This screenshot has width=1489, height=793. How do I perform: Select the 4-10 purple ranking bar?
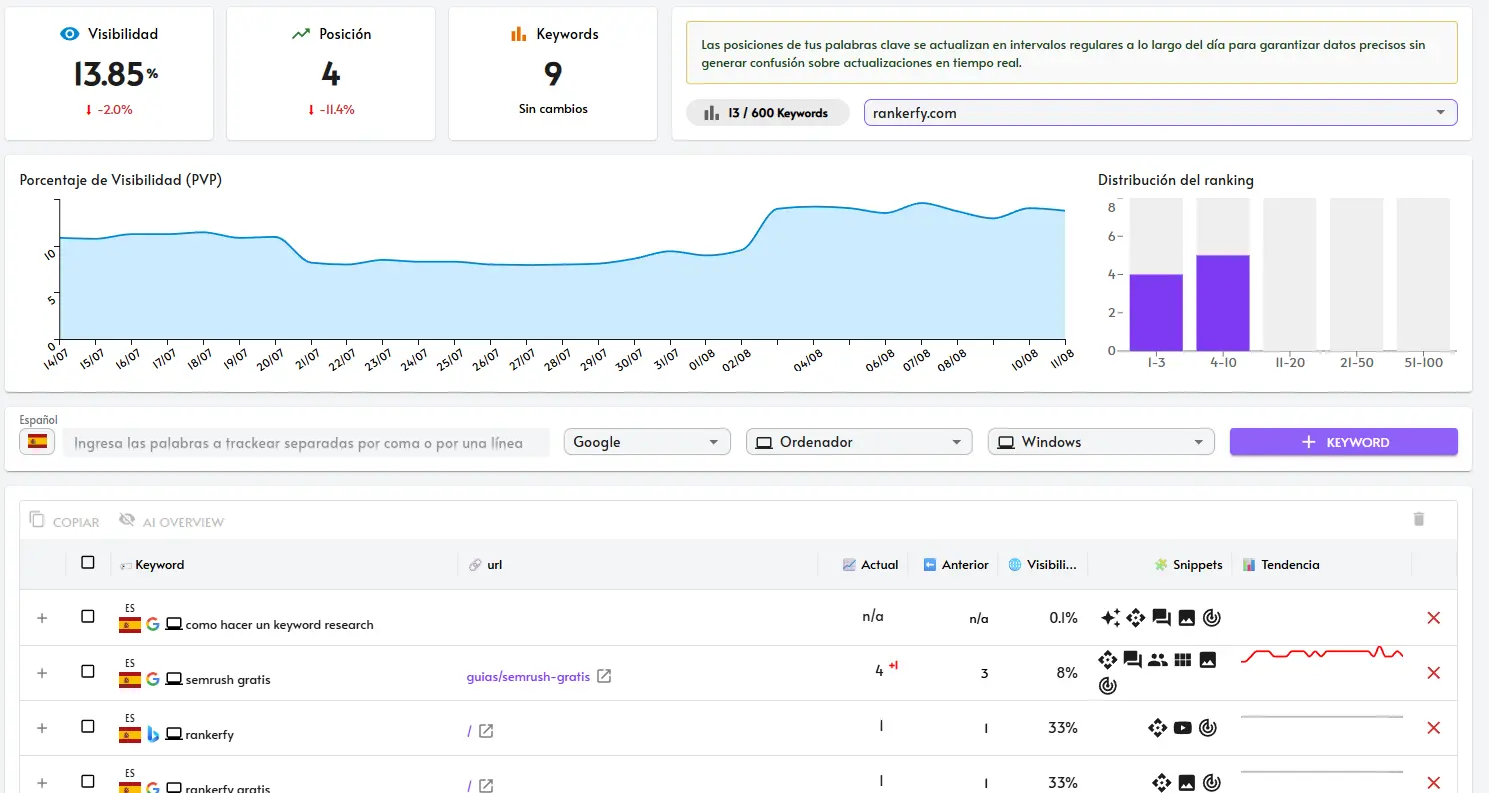[1223, 303]
